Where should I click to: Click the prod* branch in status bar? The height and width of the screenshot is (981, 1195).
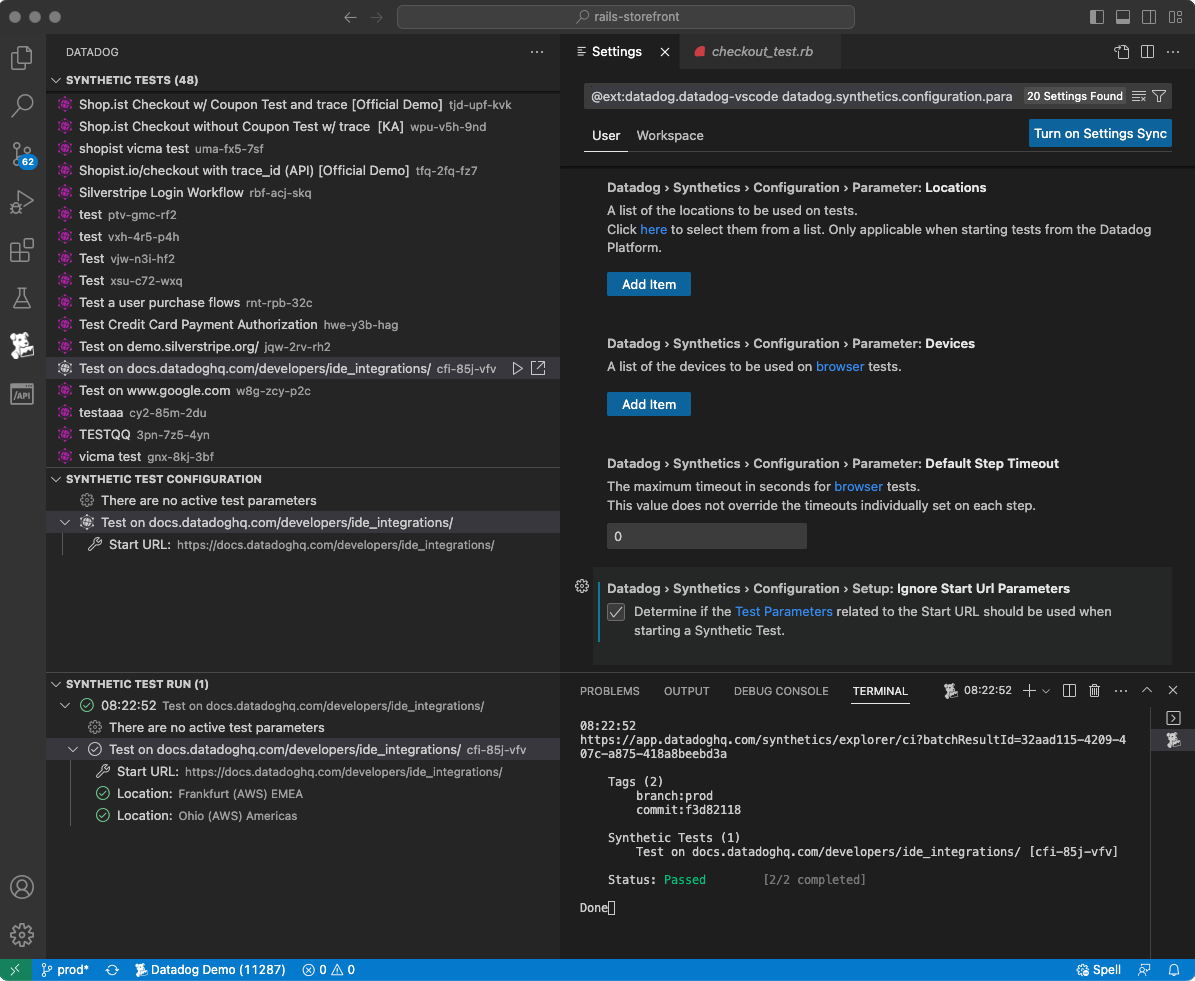pos(66,970)
